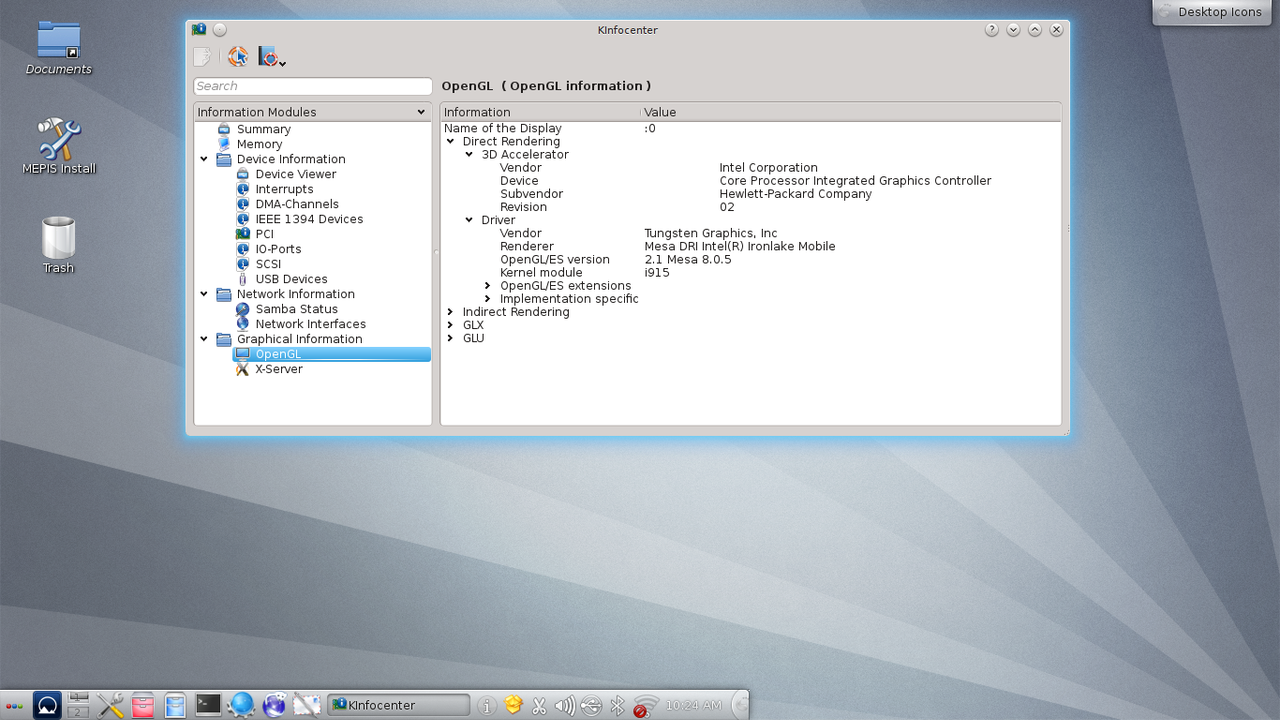Select the USB Devices module

(x=291, y=279)
